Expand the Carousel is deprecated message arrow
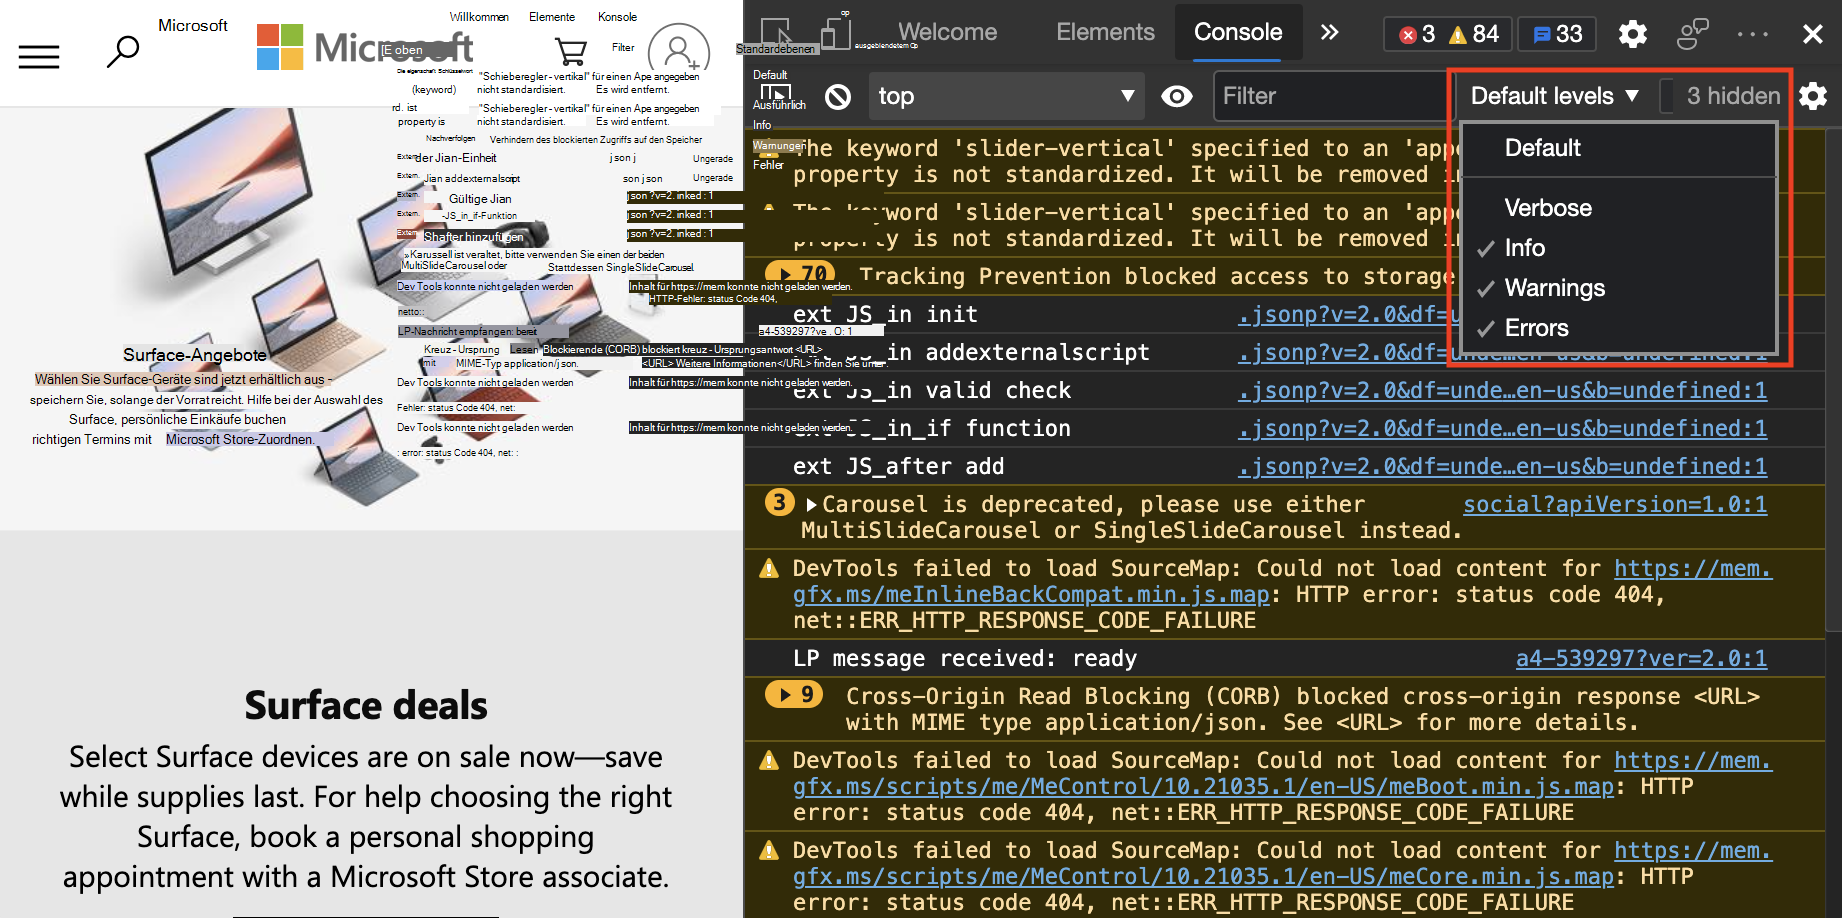The image size is (1842, 918). point(811,504)
